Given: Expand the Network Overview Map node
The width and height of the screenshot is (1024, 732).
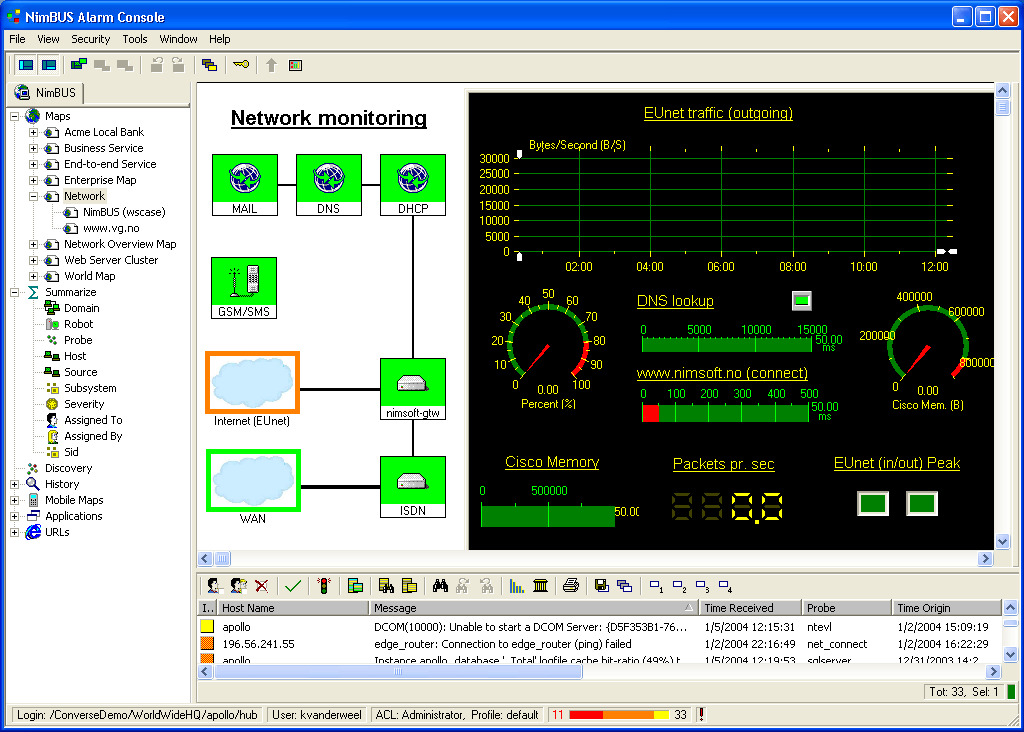Looking at the screenshot, I should (x=33, y=244).
